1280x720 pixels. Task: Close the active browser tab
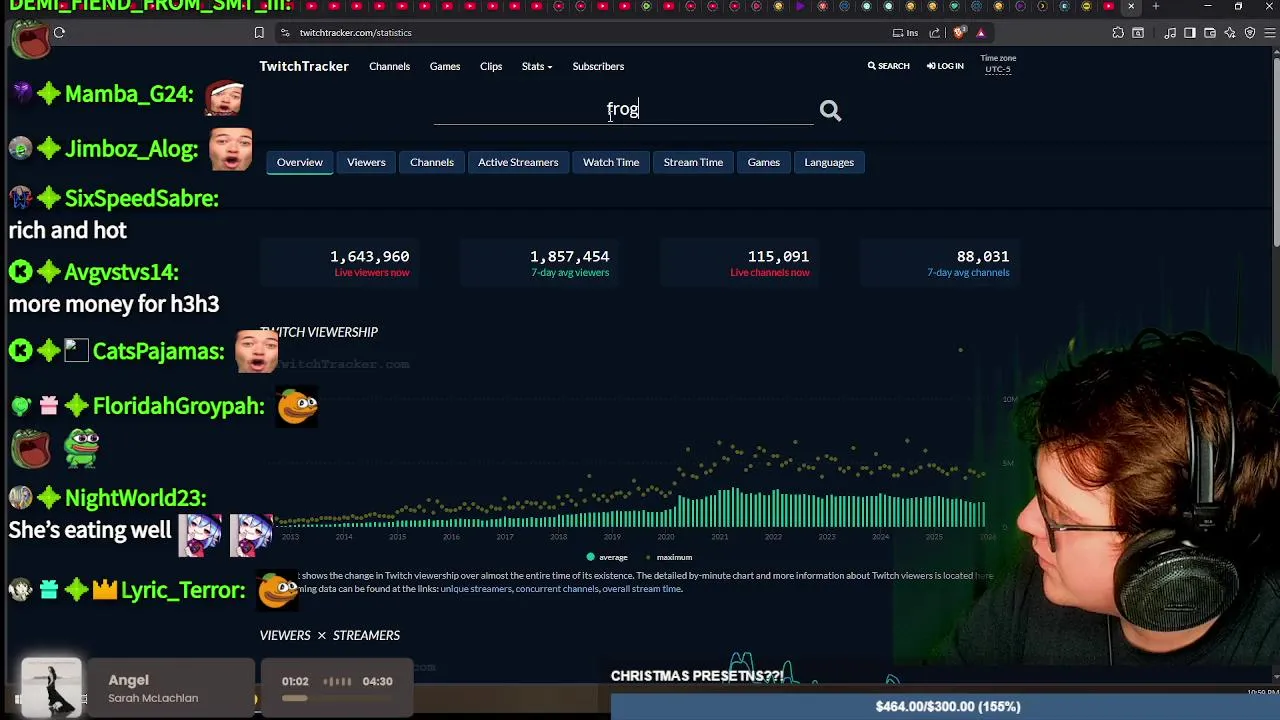(x=1131, y=6)
